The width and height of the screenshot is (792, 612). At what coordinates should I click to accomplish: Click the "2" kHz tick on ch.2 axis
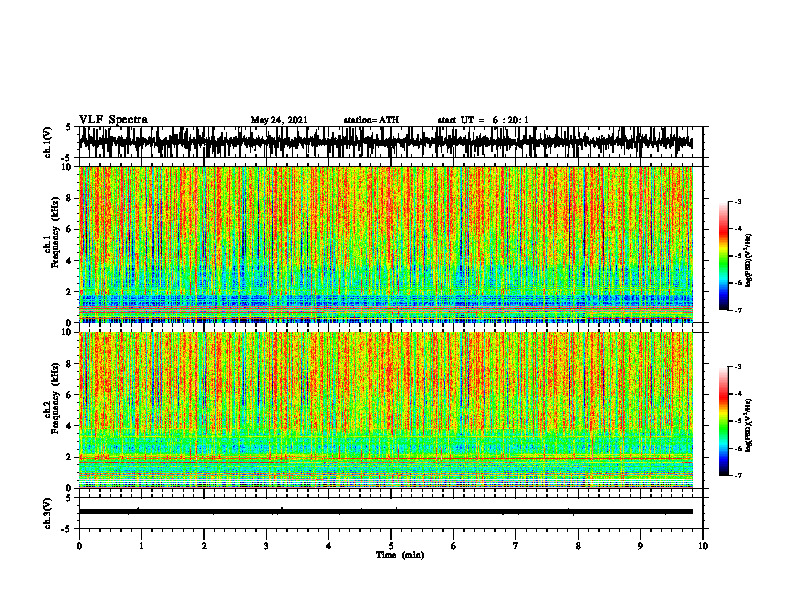pyautogui.click(x=70, y=457)
